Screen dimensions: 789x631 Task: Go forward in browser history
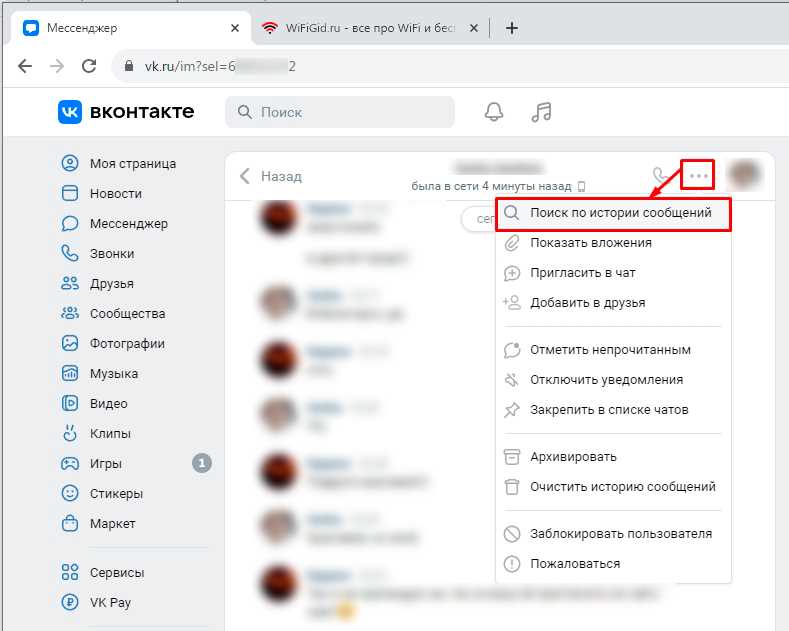(57, 66)
